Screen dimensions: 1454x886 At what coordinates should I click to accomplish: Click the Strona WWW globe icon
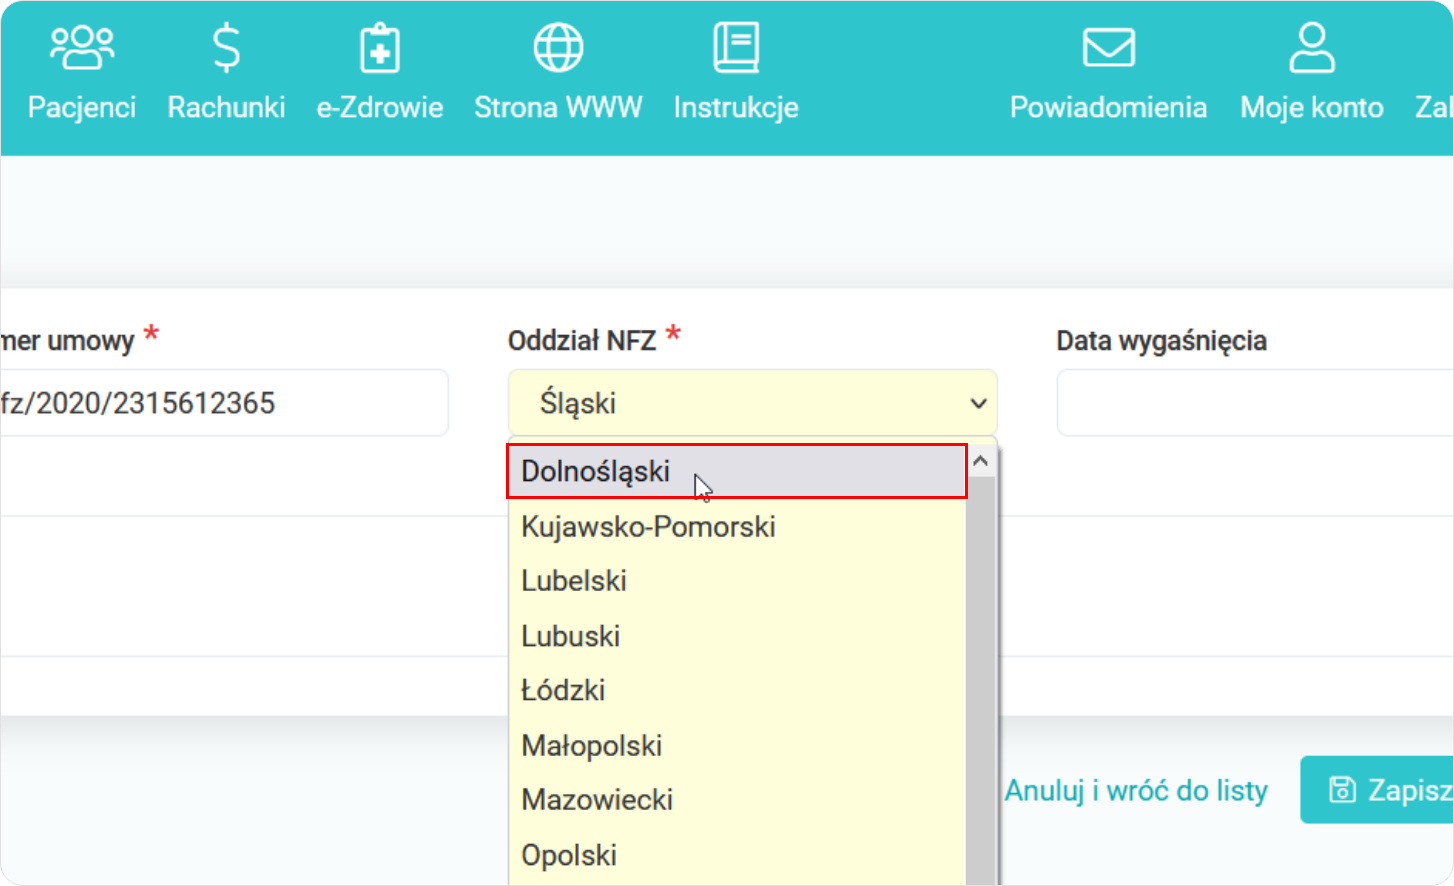[558, 48]
